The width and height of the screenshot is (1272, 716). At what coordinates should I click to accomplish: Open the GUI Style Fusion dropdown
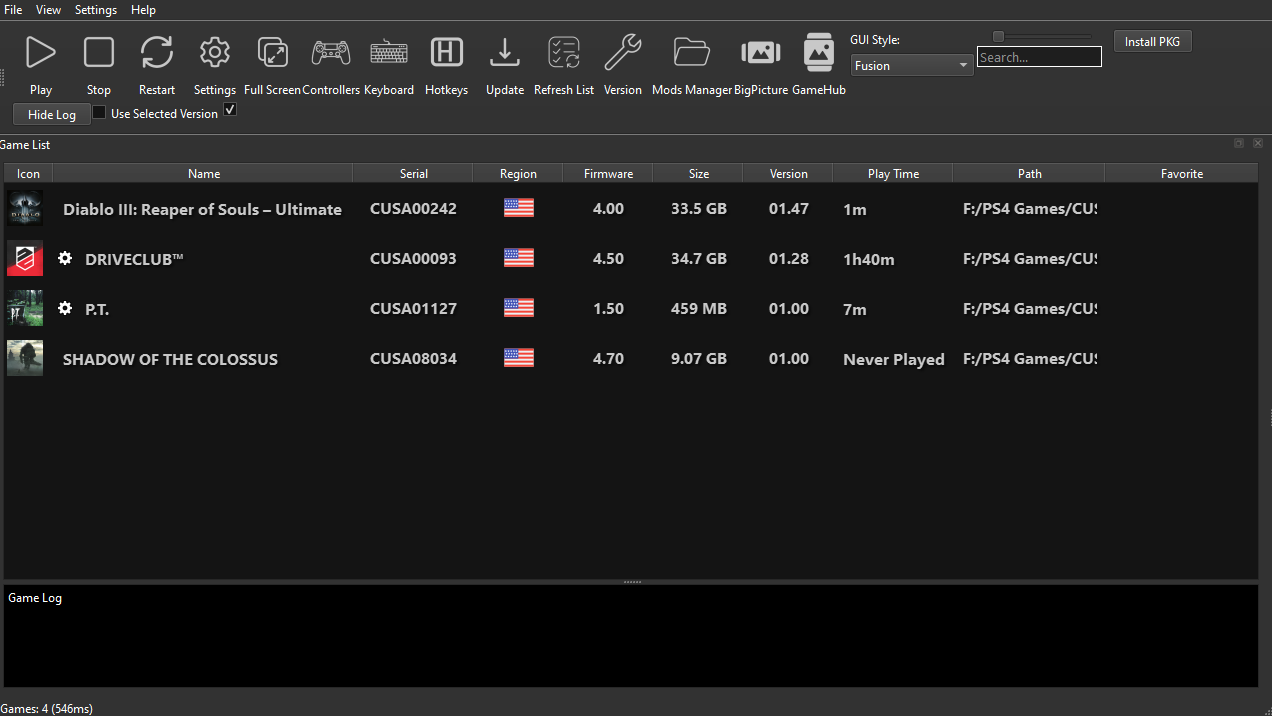click(x=912, y=65)
